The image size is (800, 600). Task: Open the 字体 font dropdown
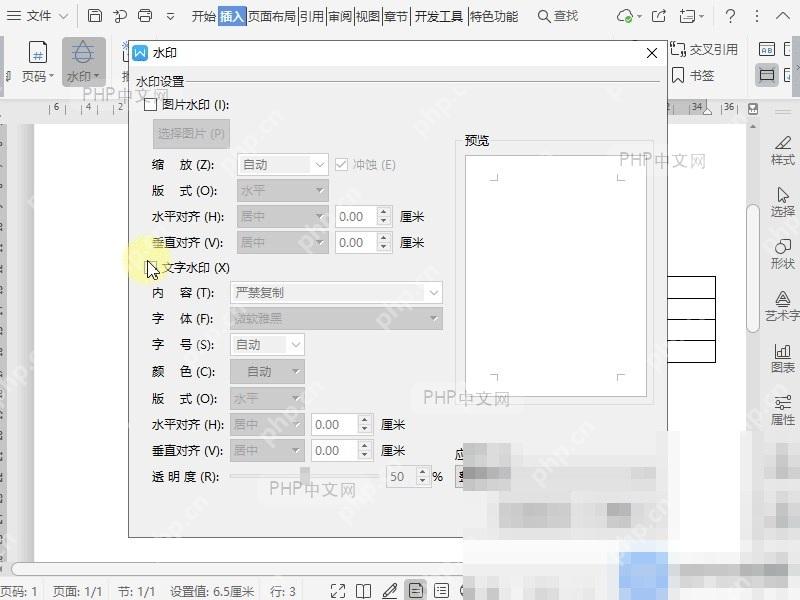click(x=336, y=318)
